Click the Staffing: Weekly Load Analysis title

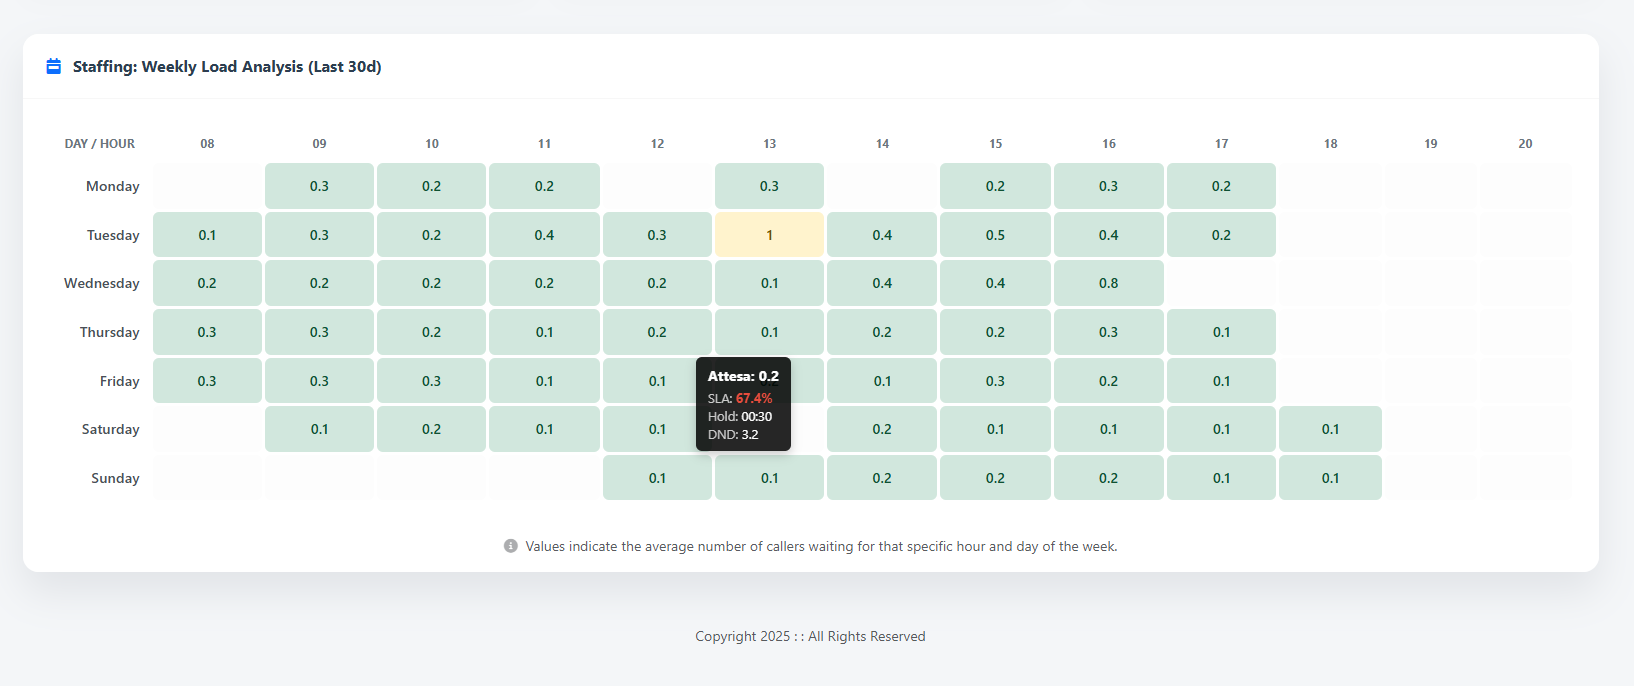227,67
